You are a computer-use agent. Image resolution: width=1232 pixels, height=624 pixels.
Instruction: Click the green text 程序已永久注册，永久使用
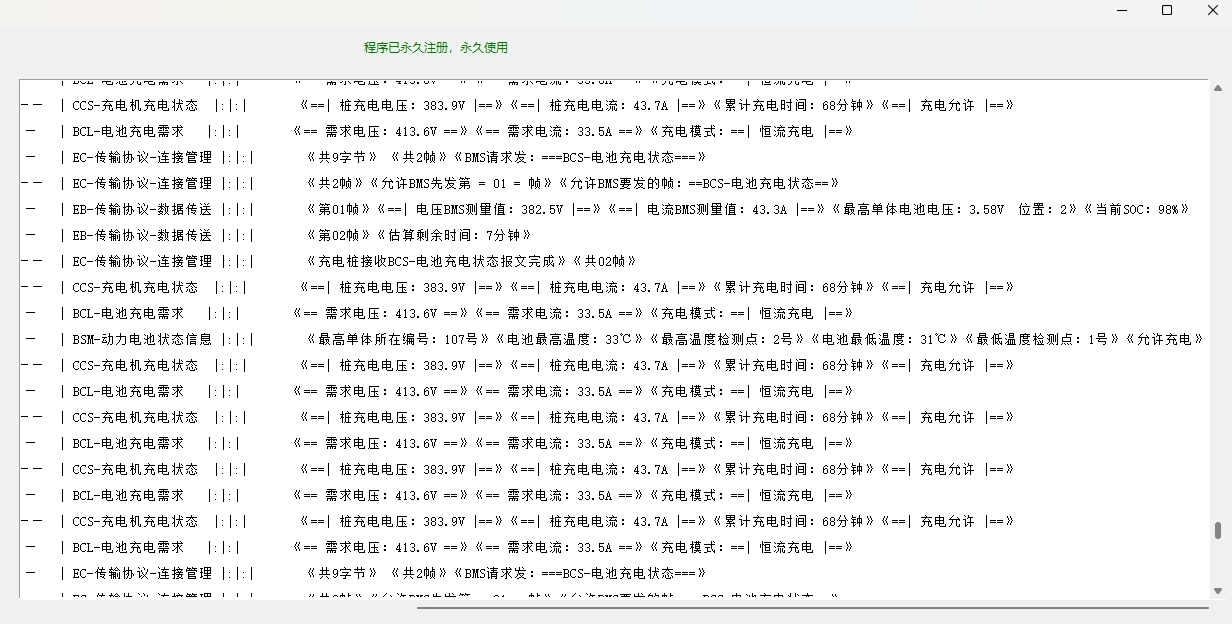[436, 48]
